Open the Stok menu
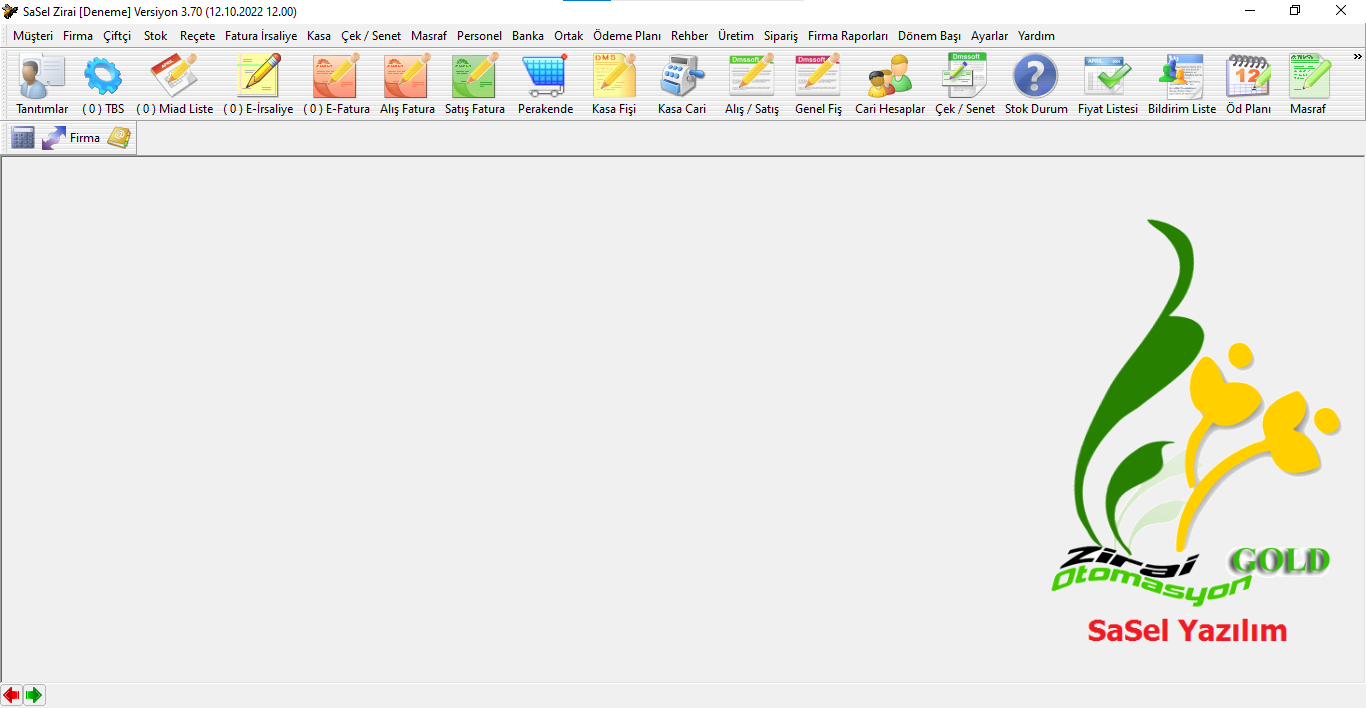1366x708 pixels. click(156, 36)
